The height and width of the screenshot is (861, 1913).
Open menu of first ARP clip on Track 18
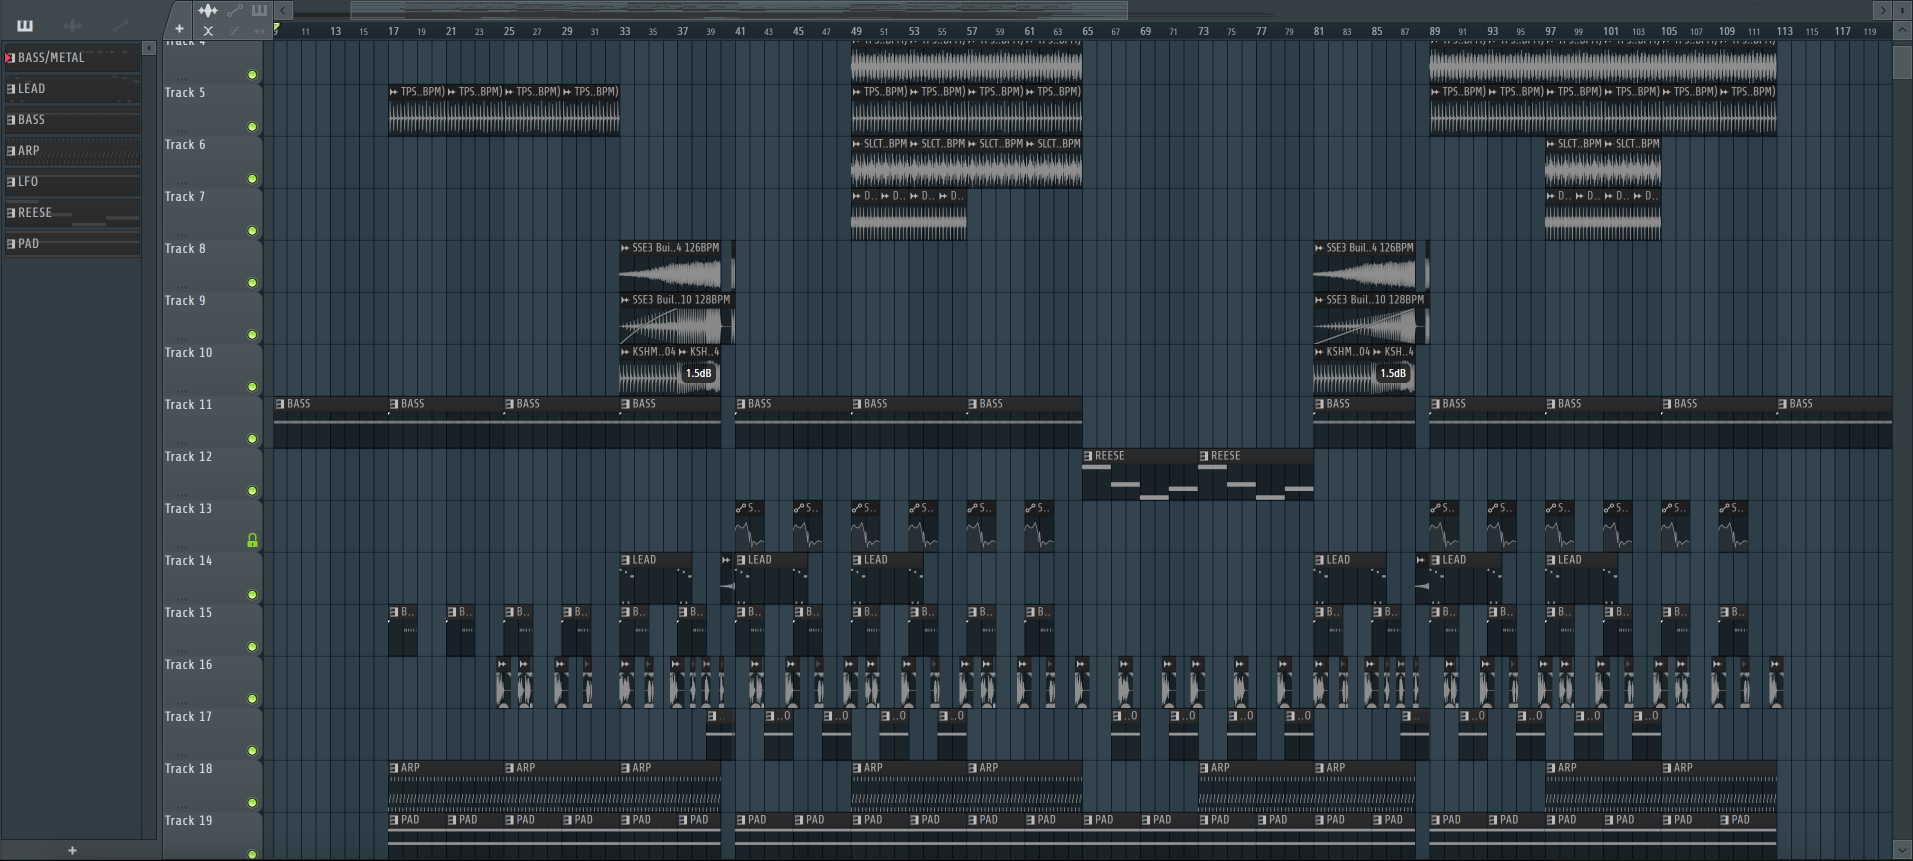point(394,768)
